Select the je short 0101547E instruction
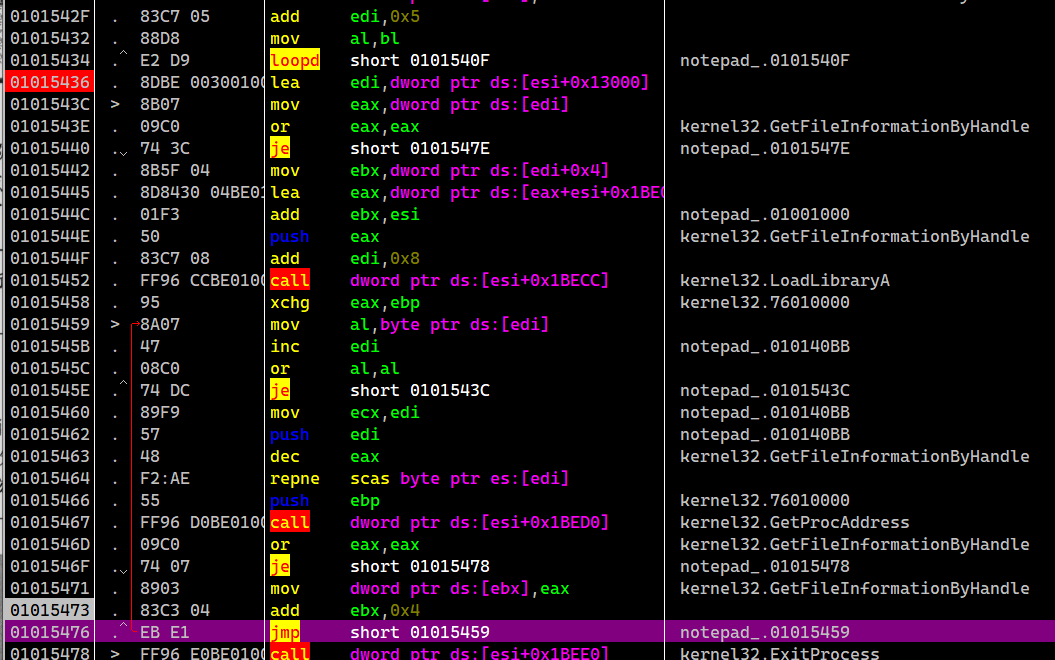Image resolution: width=1055 pixels, height=660 pixels. pos(419,148)
